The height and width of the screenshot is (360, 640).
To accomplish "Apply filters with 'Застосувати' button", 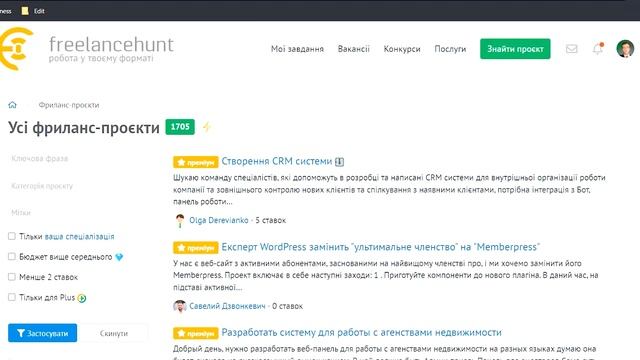I will click(x=42, y=333).
